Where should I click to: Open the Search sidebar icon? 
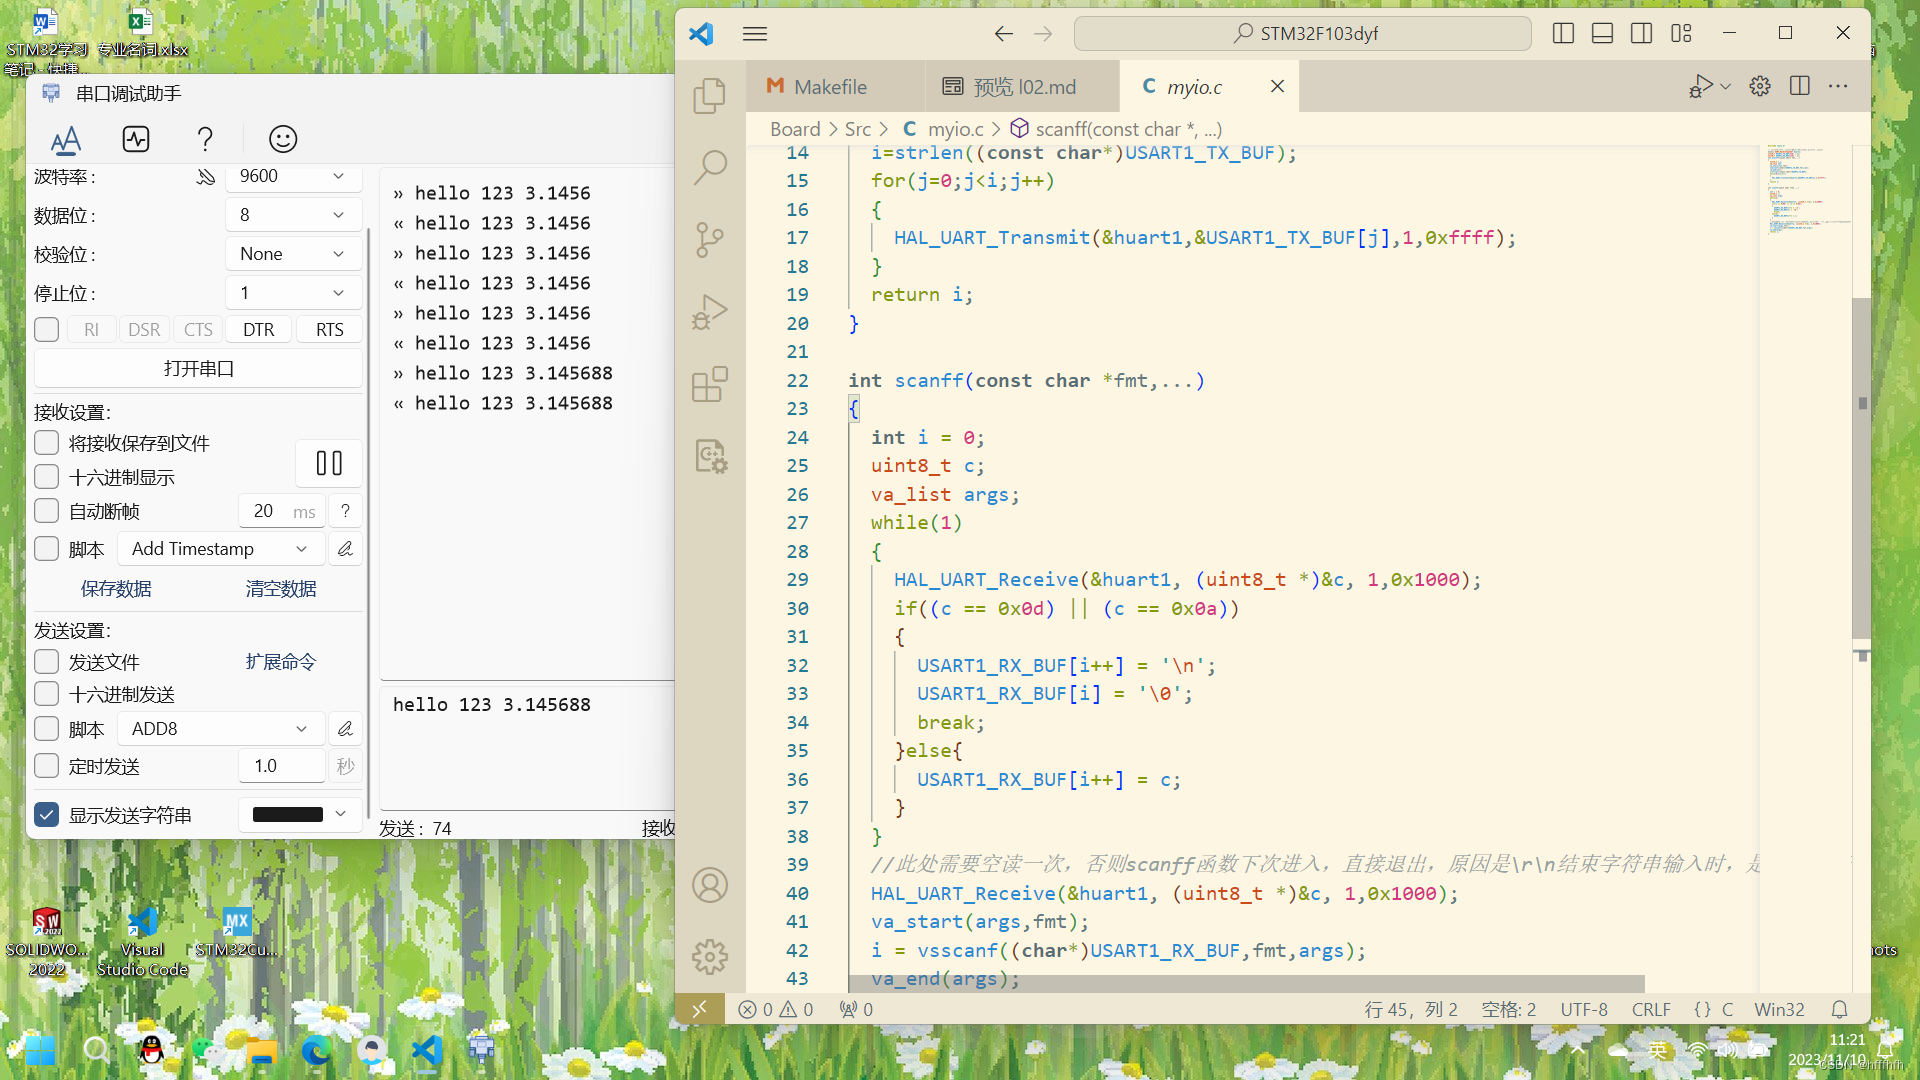[709, 167]
